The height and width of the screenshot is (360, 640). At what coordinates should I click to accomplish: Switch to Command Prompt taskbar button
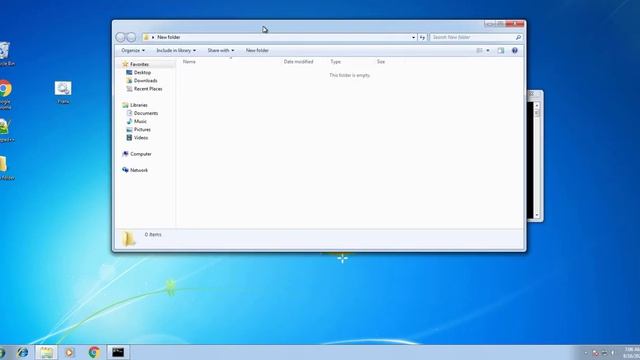pyautogui.click(x=118, y=352)
